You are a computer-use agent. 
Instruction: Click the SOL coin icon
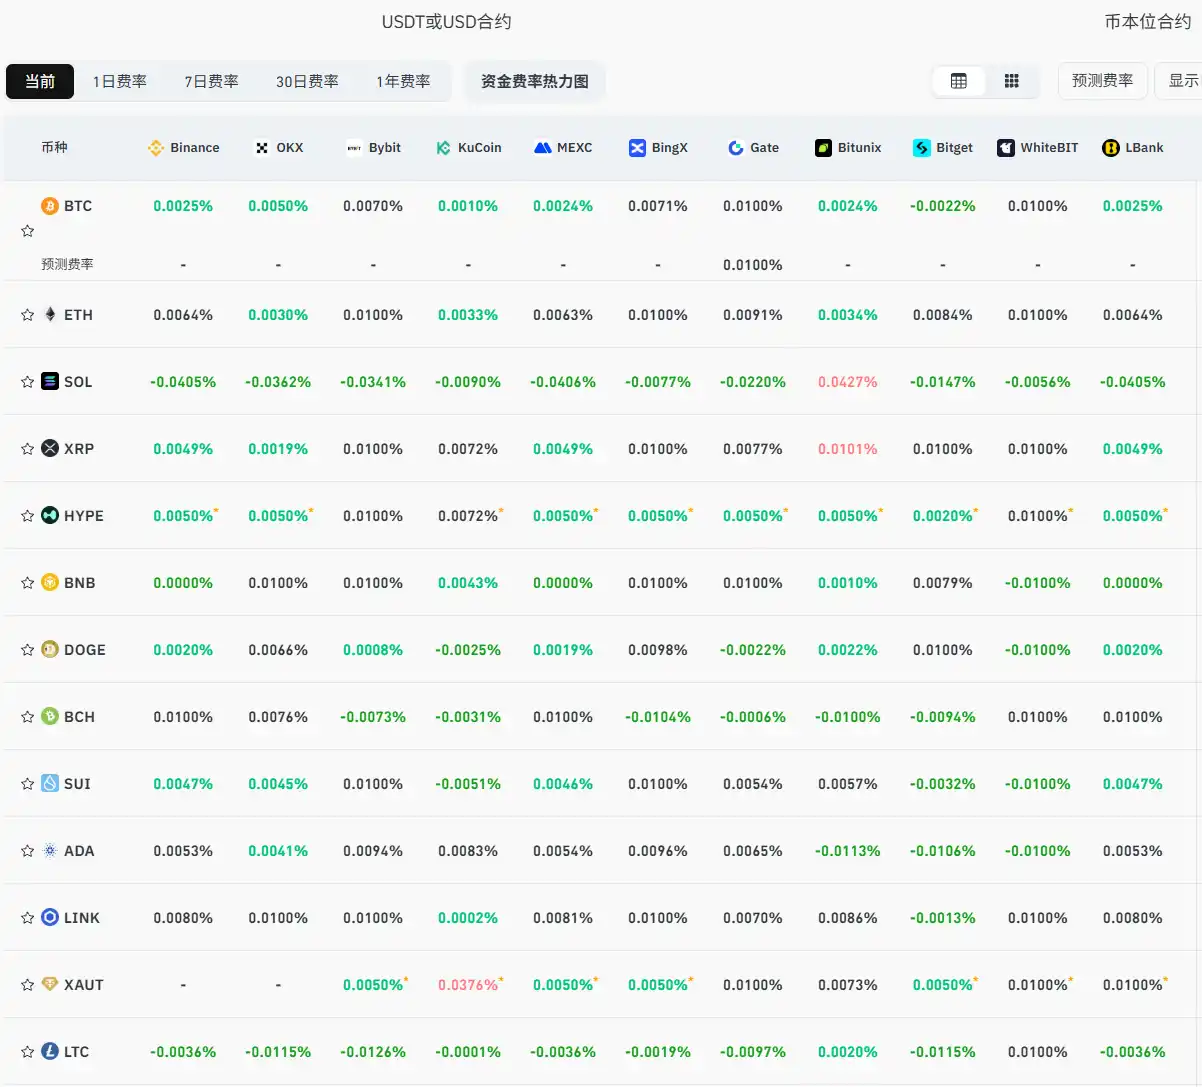50,381
